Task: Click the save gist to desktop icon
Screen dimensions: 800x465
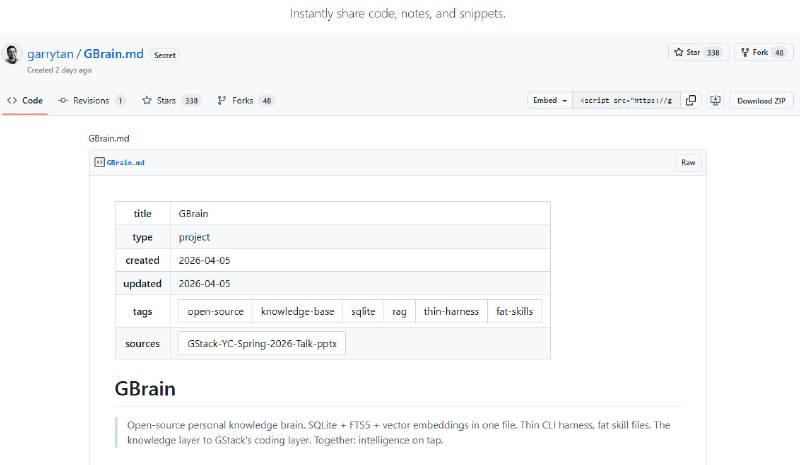Action: 715,100
